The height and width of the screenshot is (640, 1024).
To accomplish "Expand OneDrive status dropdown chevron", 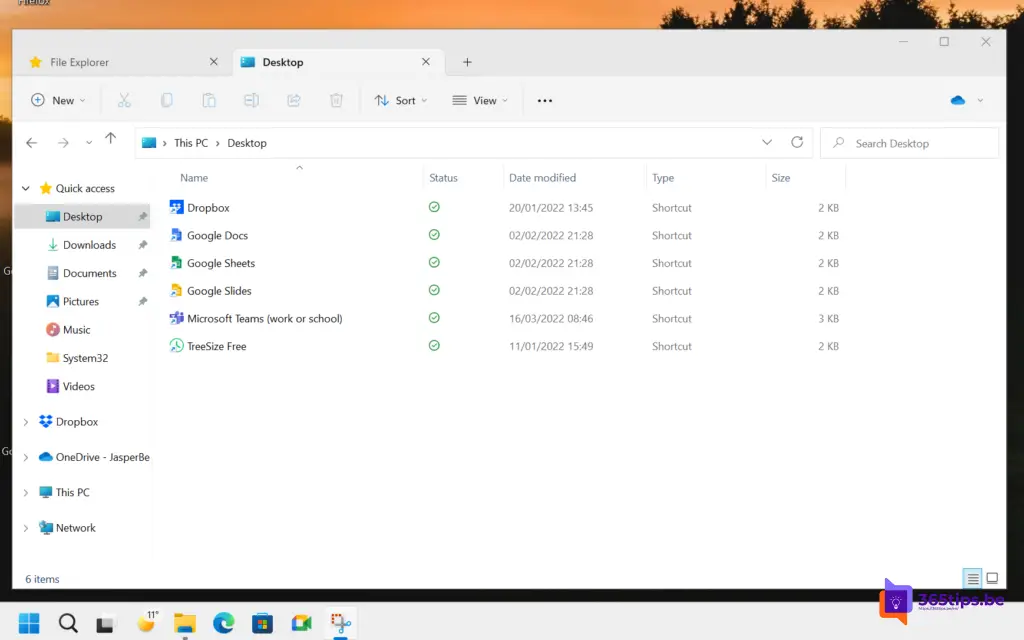I will pos(980,101).
